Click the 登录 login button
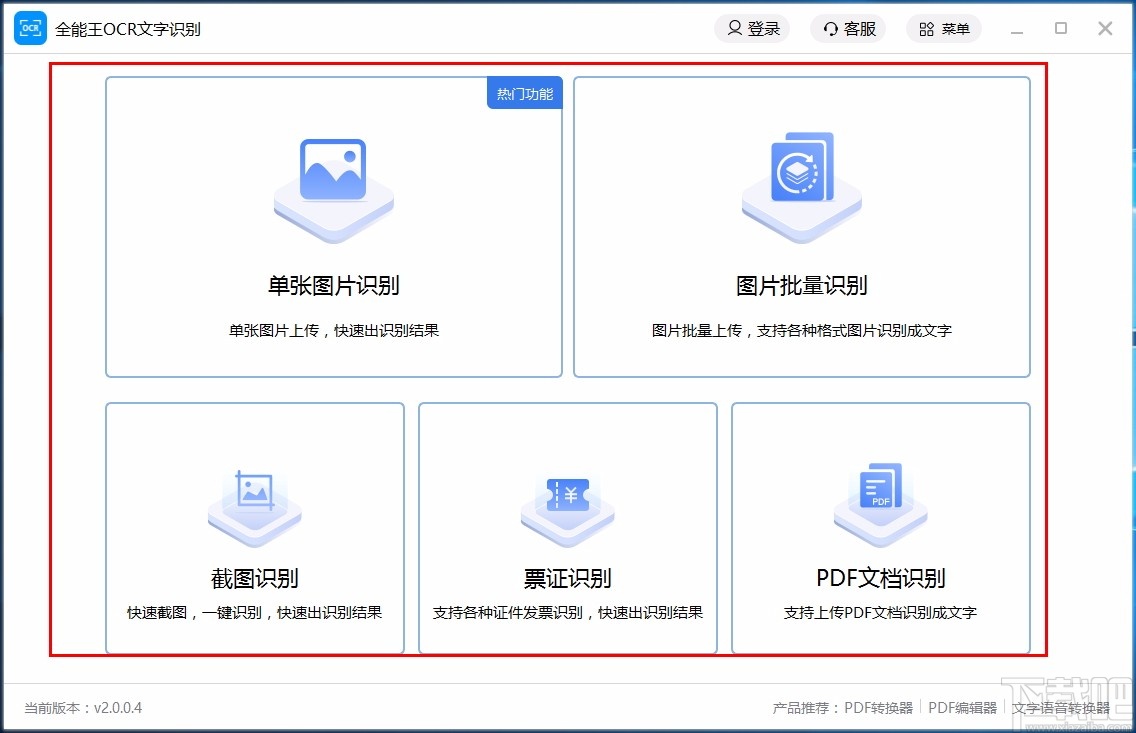 (x=752, y=28)
